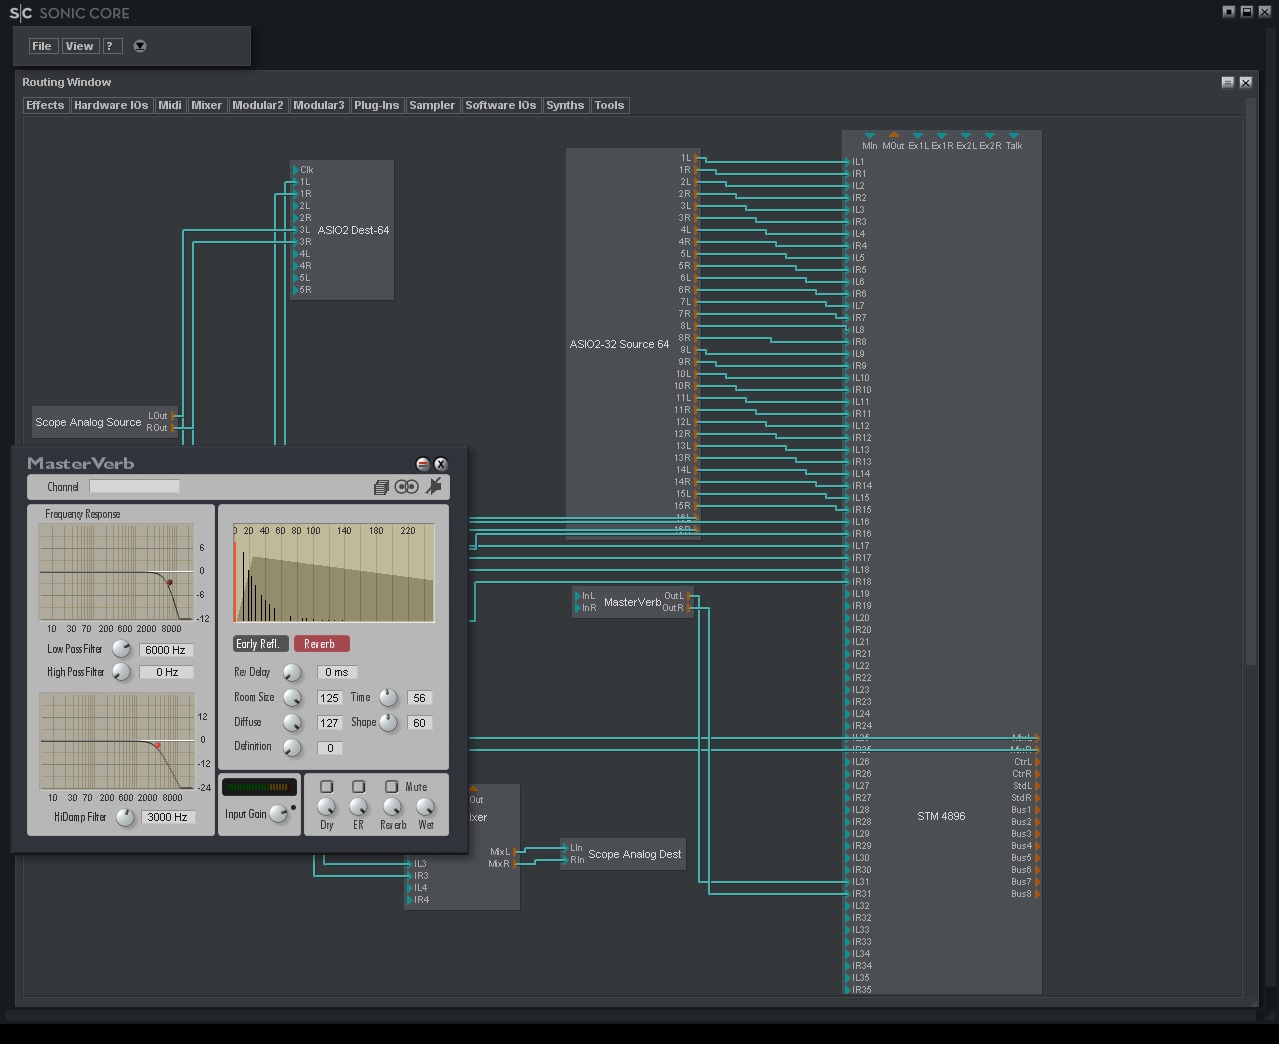1279x1044 pixels.
Task: Click the MasterVerb plug connector icon
Action: tap(434, 486)
